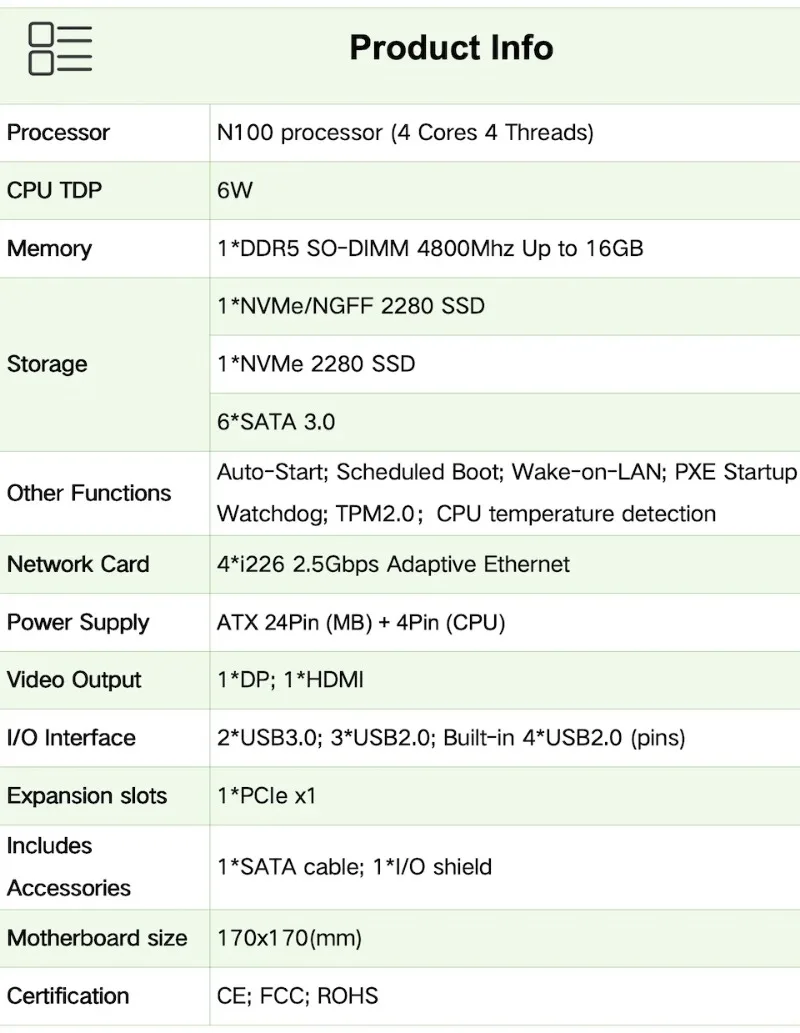Click the CE; FCC; ROHS certification value
800x1033 pixels.
click(297, 996)
